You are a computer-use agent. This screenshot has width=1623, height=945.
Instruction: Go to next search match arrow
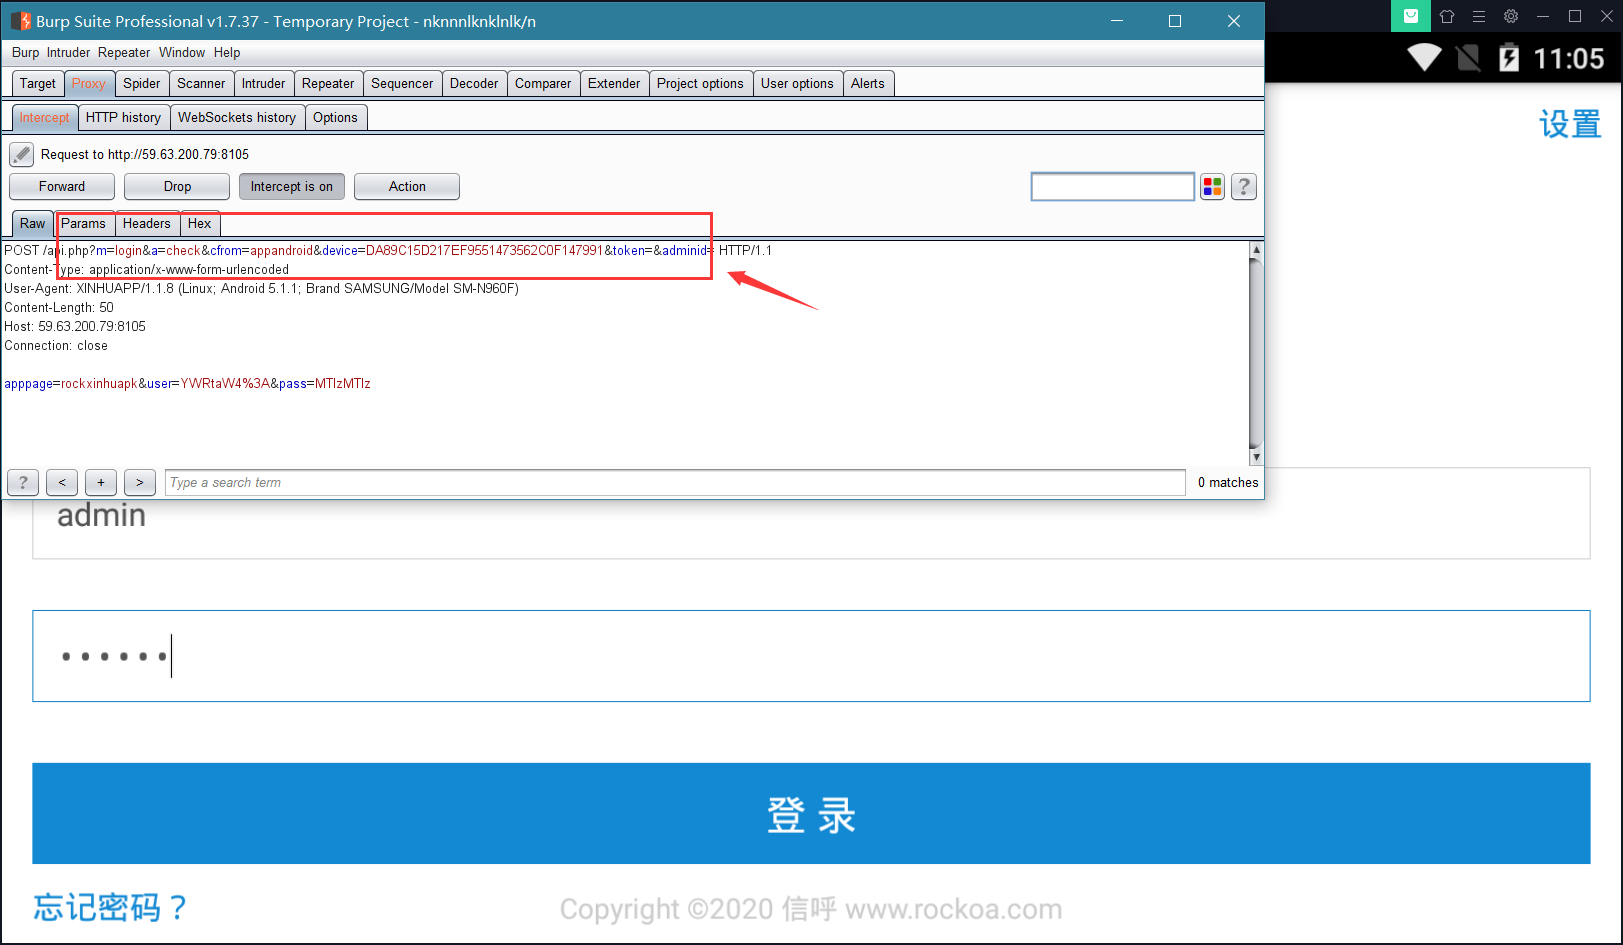(140, 483)
